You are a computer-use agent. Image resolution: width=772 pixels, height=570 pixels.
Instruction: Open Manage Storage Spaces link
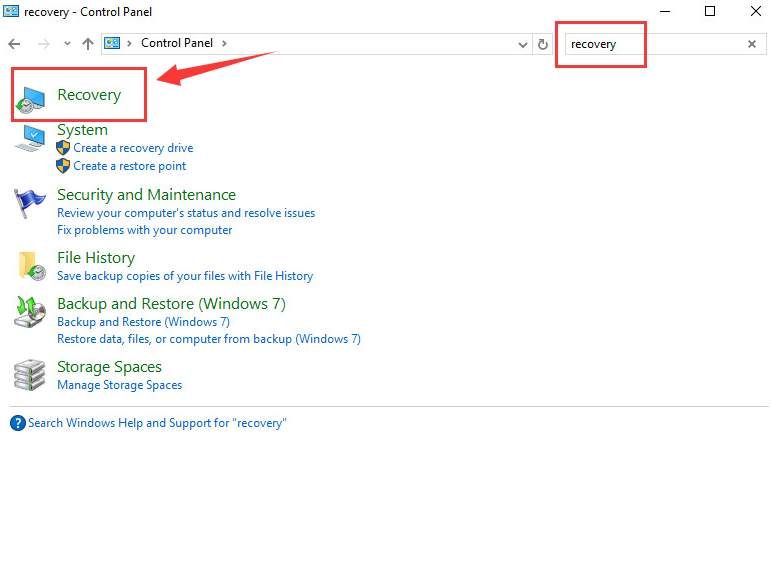click(119, 385)
